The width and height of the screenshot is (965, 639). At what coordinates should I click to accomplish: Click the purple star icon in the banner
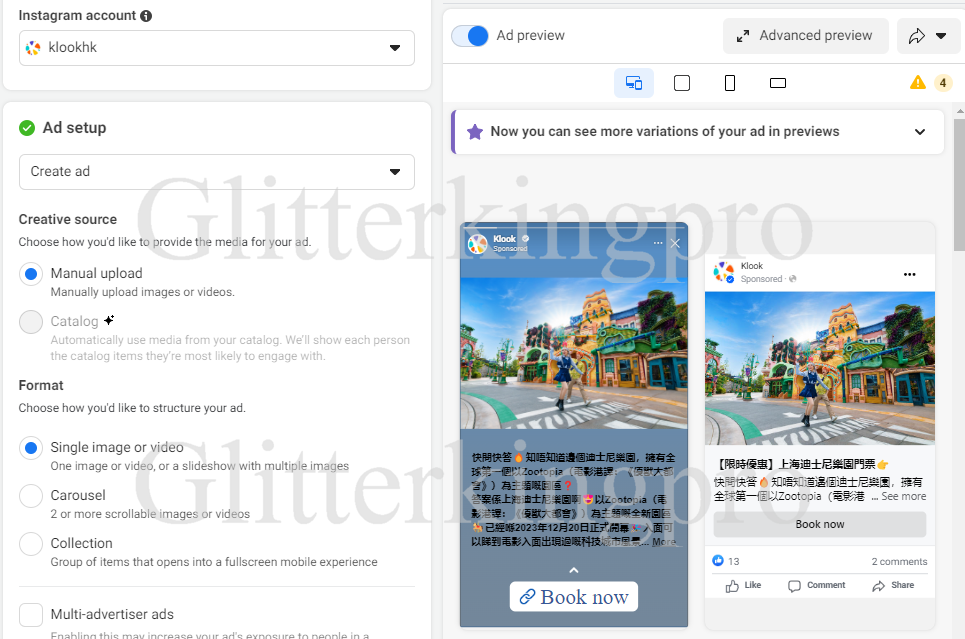(474, 132)
